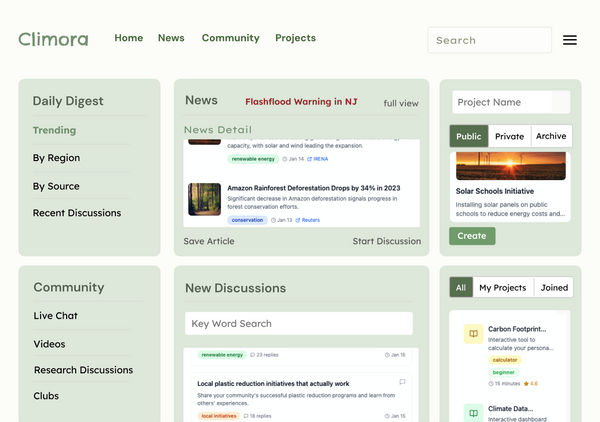The image size is (600, 422).
Task: Select By Region in Daily Digest
Action: (56, 158)
